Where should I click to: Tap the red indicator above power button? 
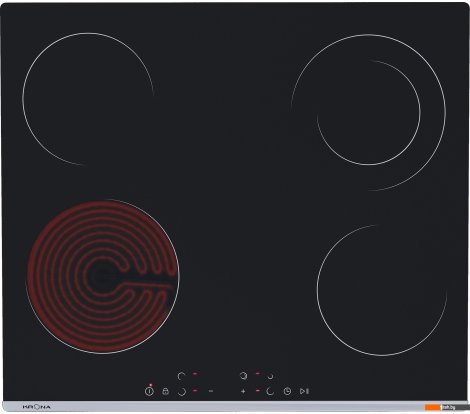point(151,385)
